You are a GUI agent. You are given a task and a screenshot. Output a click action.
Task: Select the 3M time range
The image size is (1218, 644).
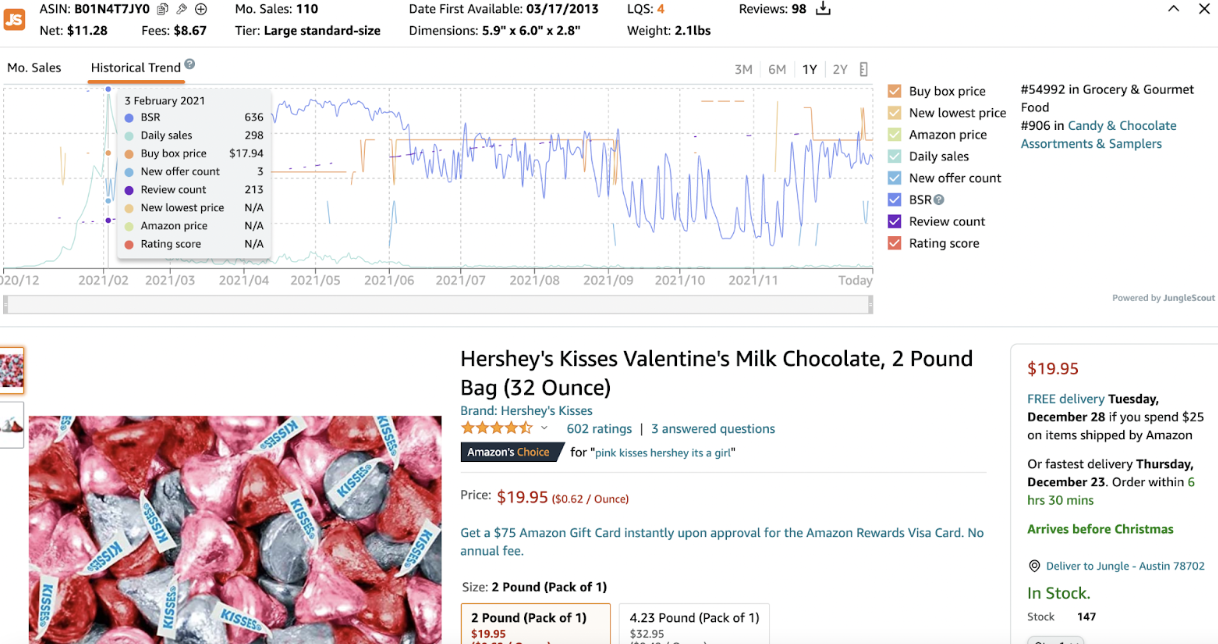743,70
